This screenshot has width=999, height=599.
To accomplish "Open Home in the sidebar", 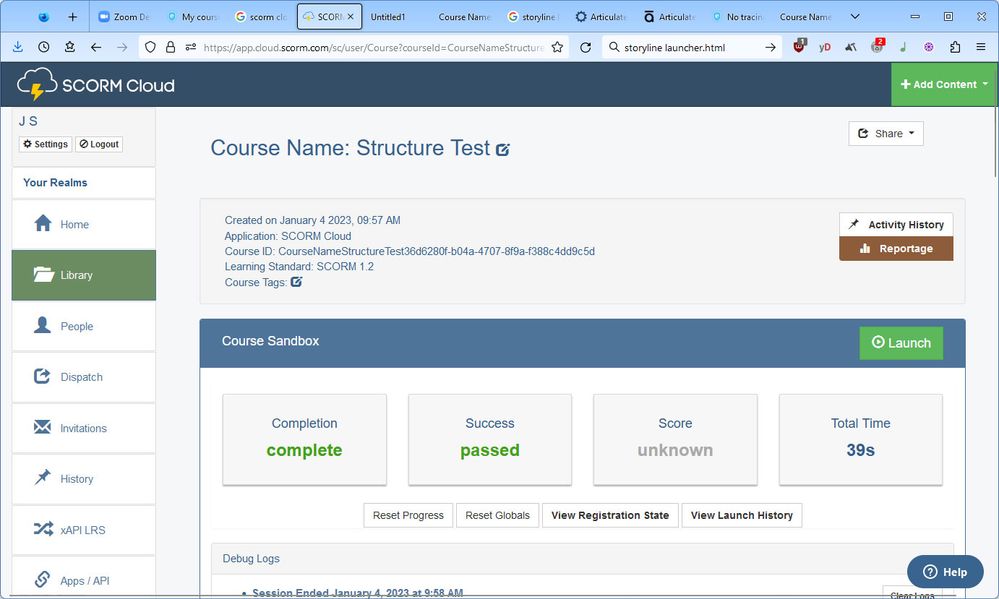I will (x=83, y=224).
